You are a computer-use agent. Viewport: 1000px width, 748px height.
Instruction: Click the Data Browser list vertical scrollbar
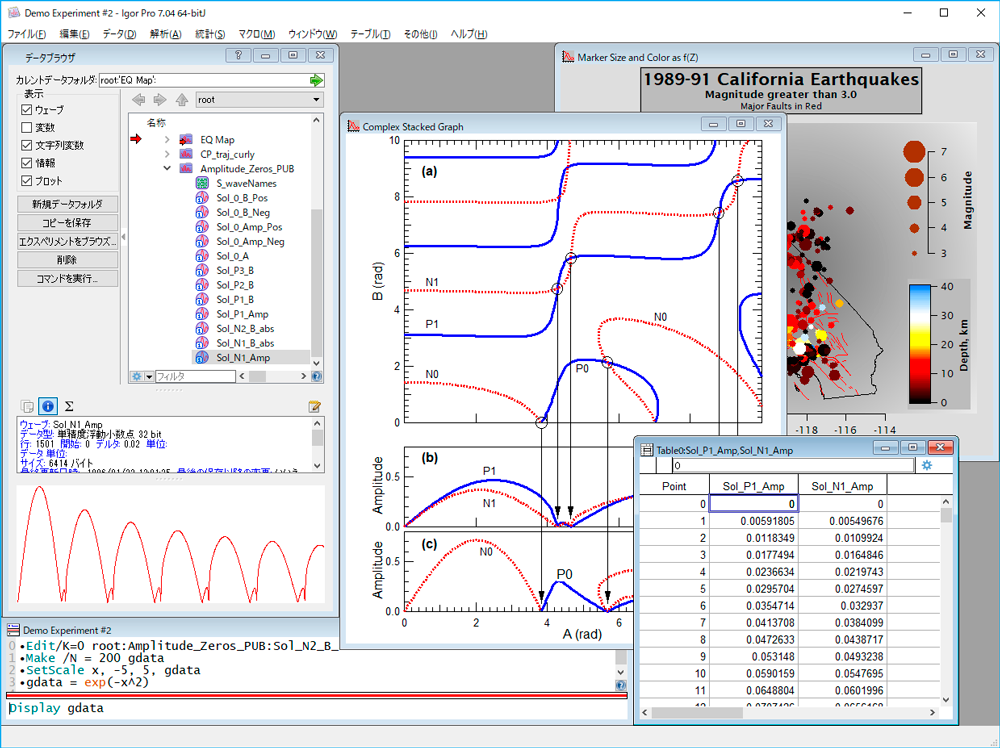click(x=316, y=241)
